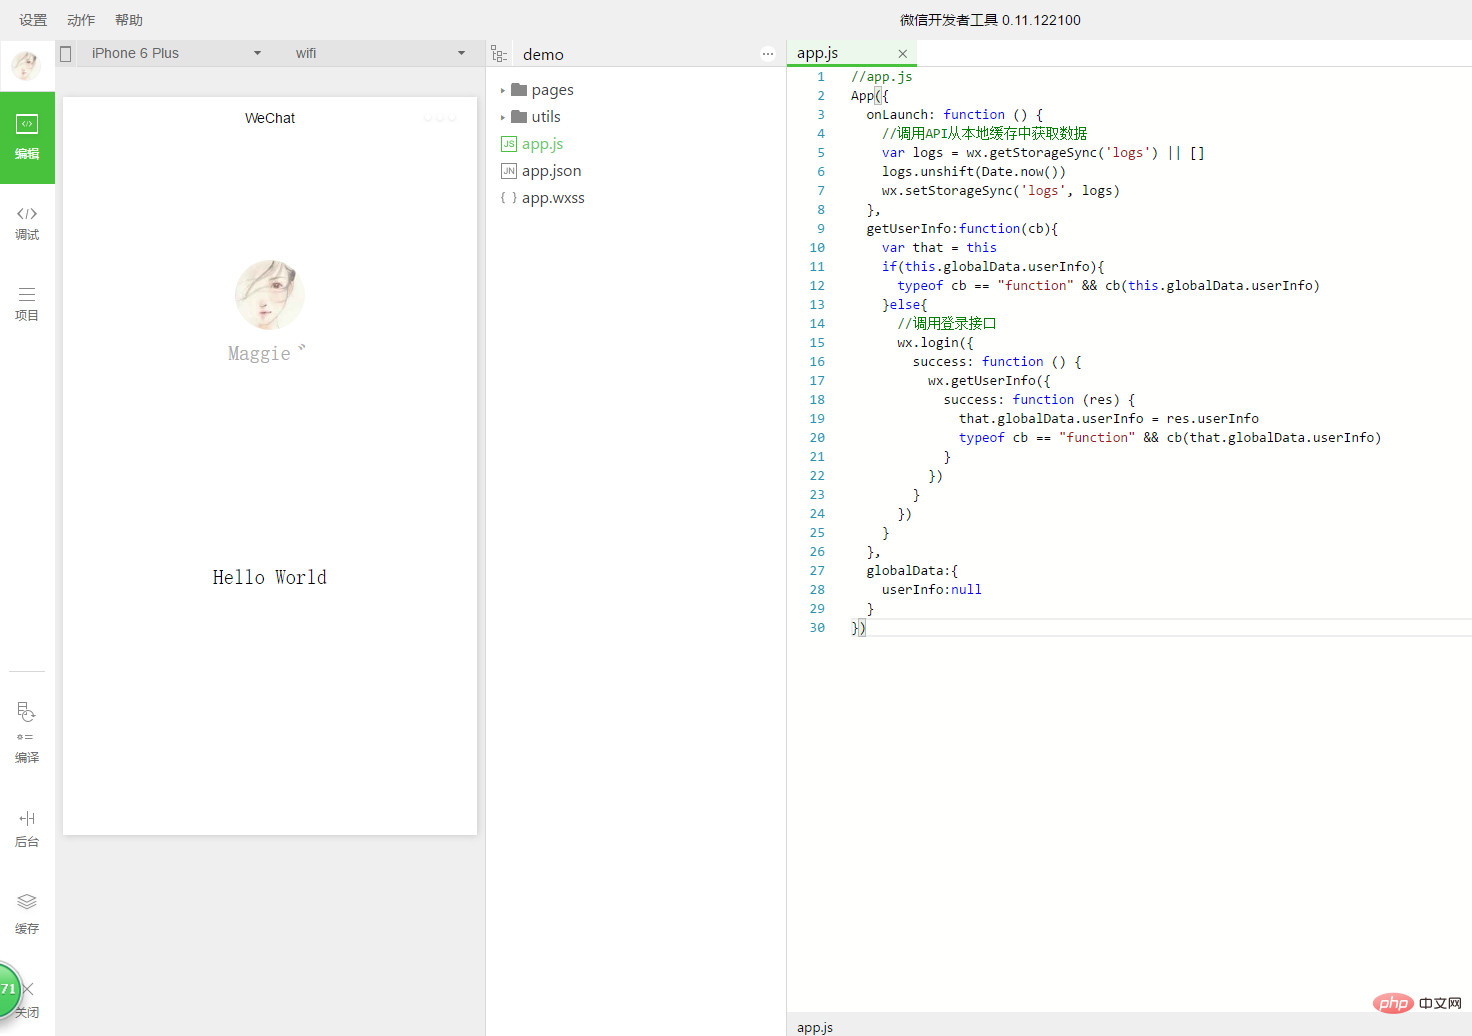The height and width of the screenshot is (1036, 1472).
Task: Click line number 9 in the editor
Action: tap(821, 228)
